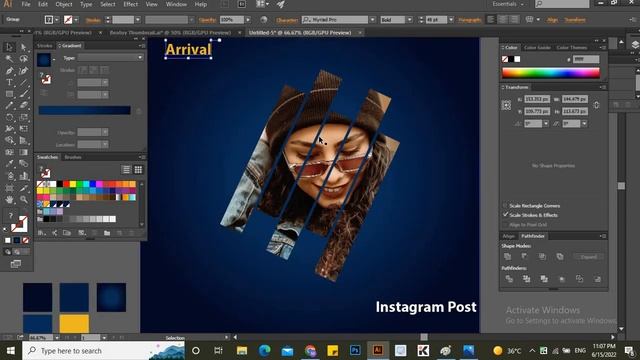Pick the red swatch in Swatches panel
This screenshot has height=360, width=640.
pos(66,184)
